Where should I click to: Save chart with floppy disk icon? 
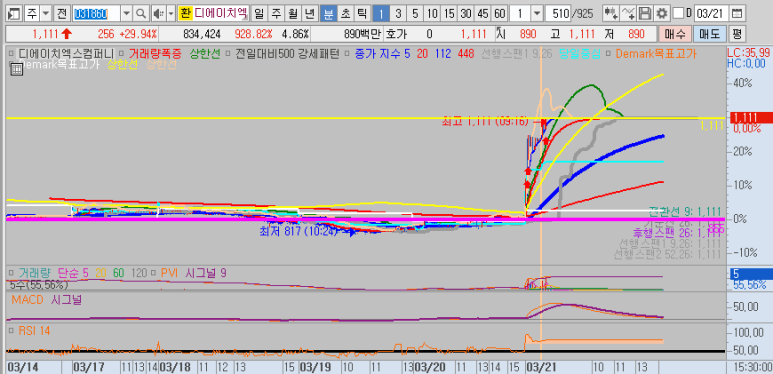[645, 13]
